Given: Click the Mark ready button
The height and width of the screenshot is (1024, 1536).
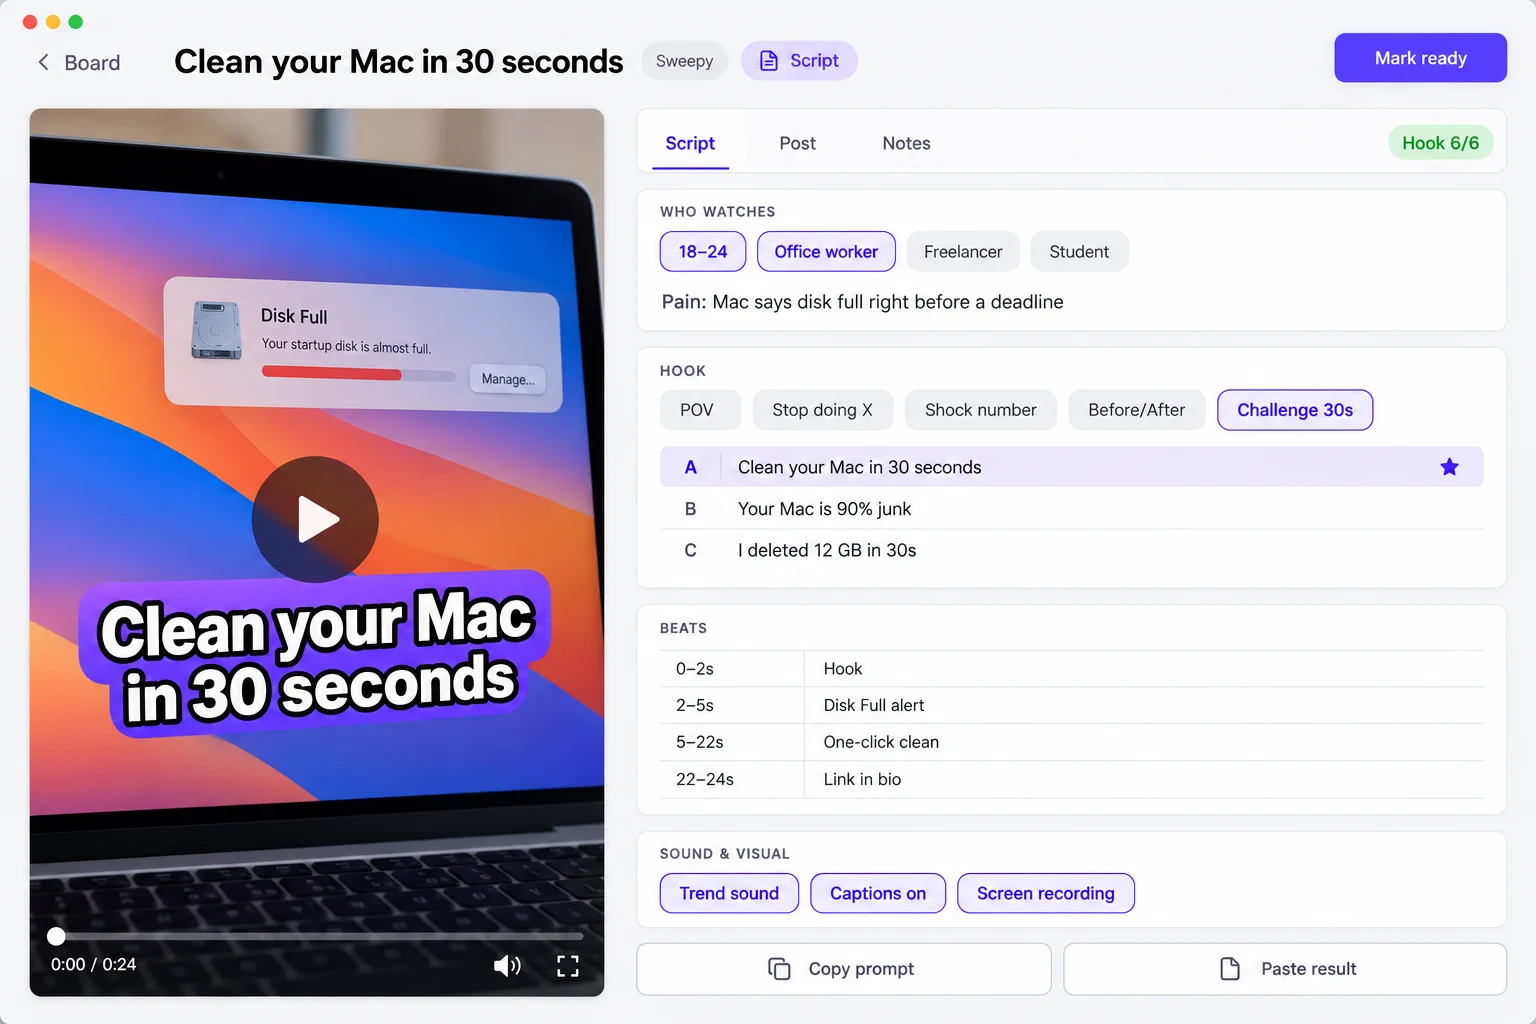Looking at the screenshot, I should (x=1421, y=58).
